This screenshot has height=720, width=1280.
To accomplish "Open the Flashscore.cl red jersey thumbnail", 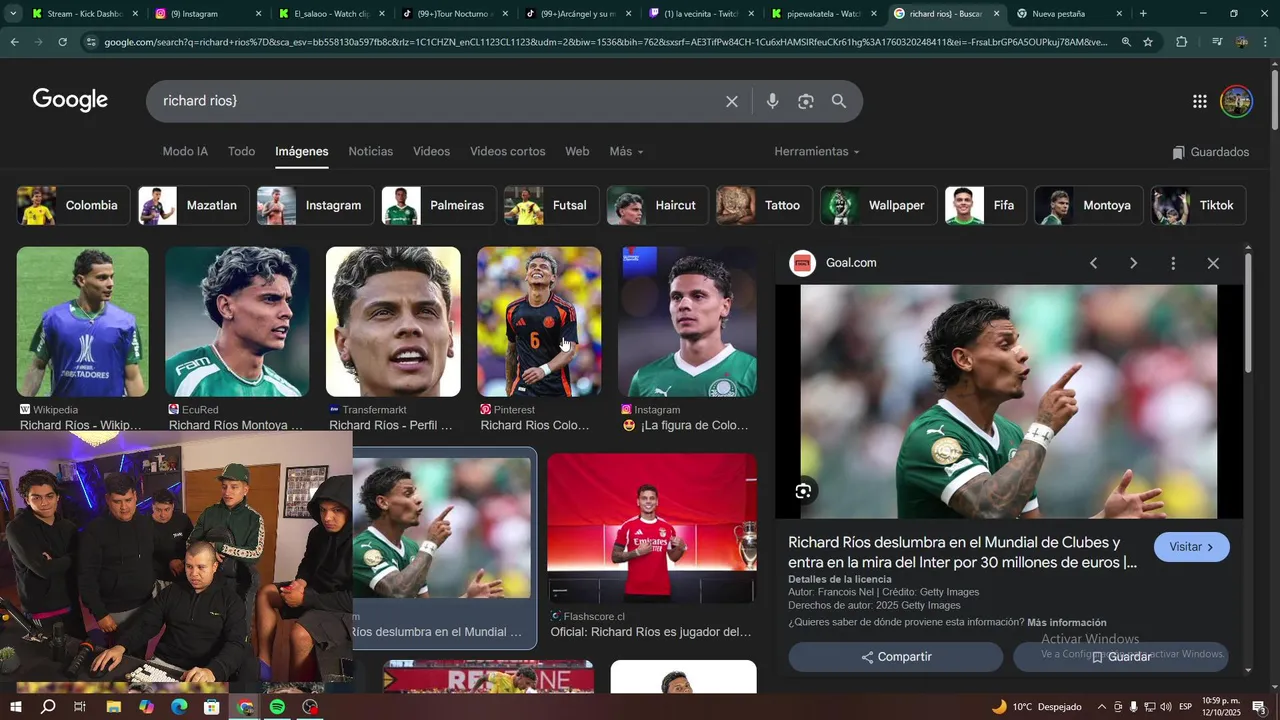I will [x=652, y=529].
